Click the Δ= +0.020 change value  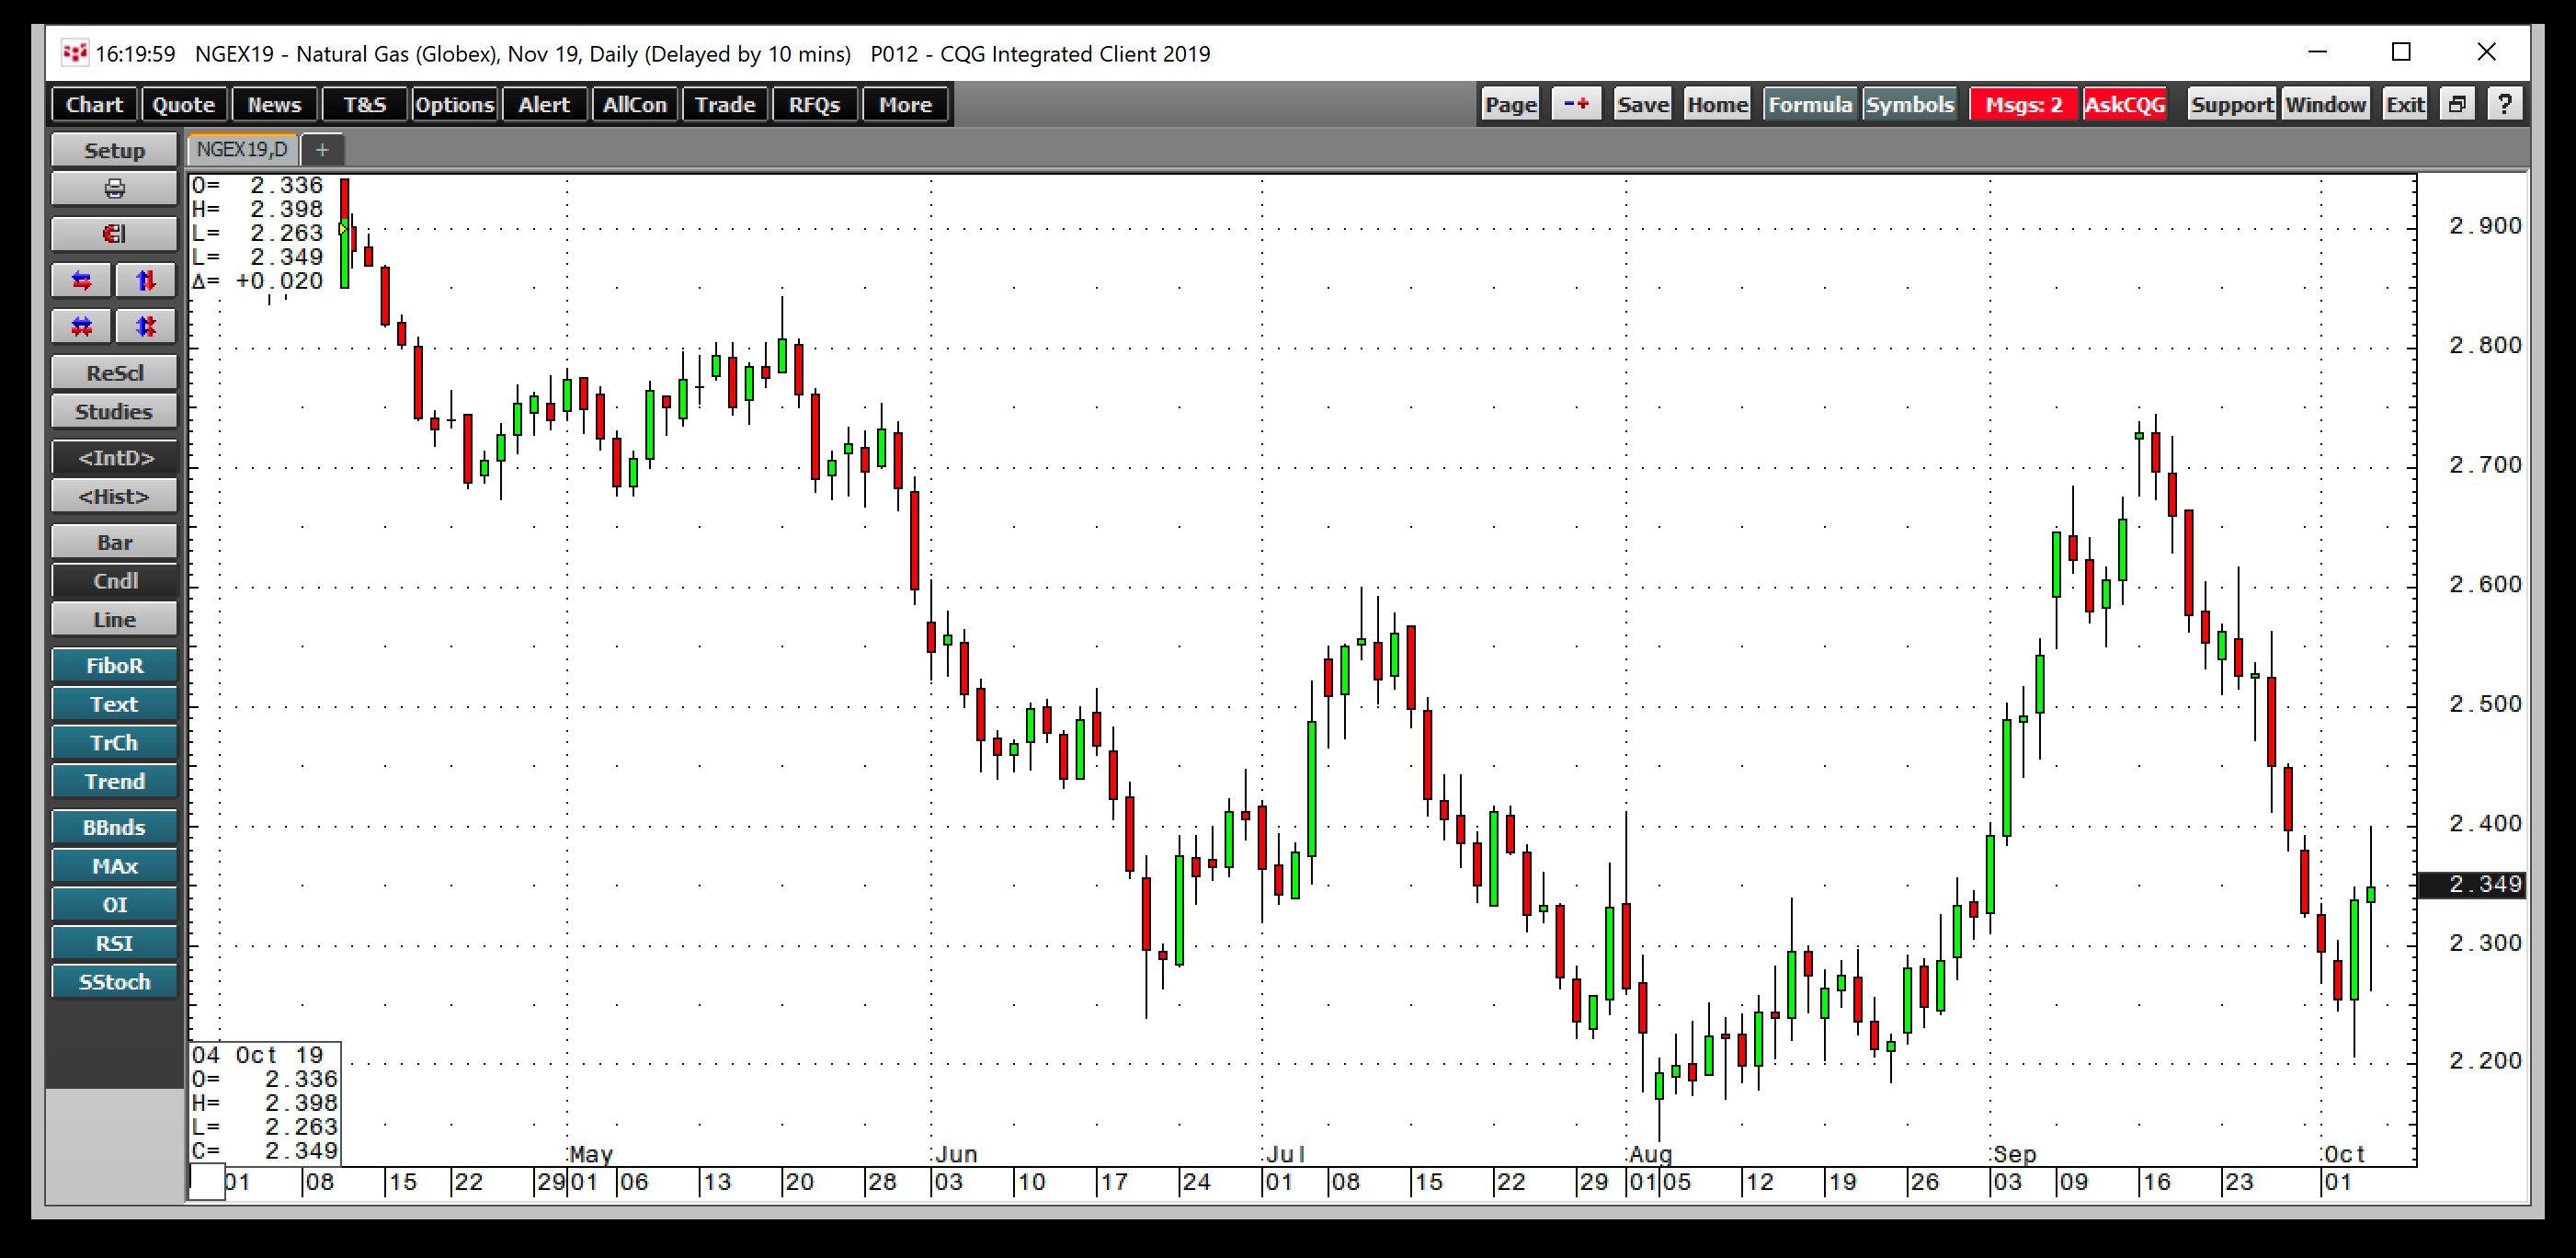258,281
